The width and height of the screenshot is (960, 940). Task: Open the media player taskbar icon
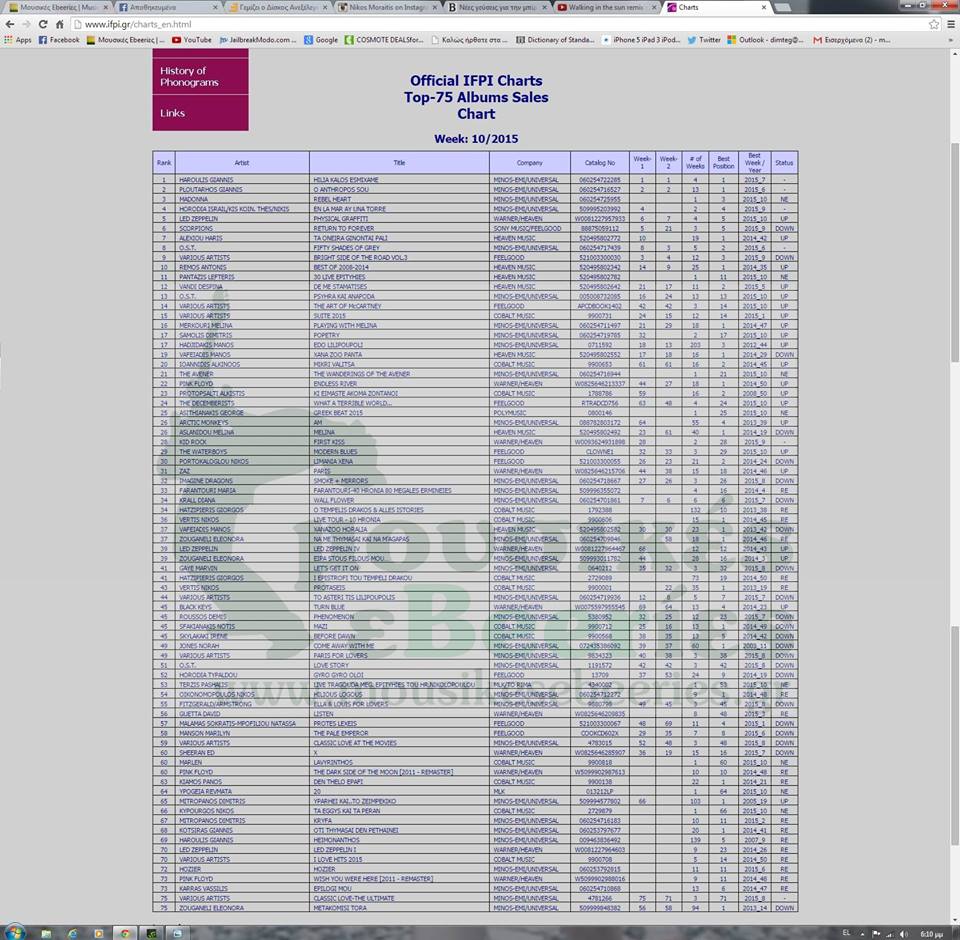tap(99, 933)
